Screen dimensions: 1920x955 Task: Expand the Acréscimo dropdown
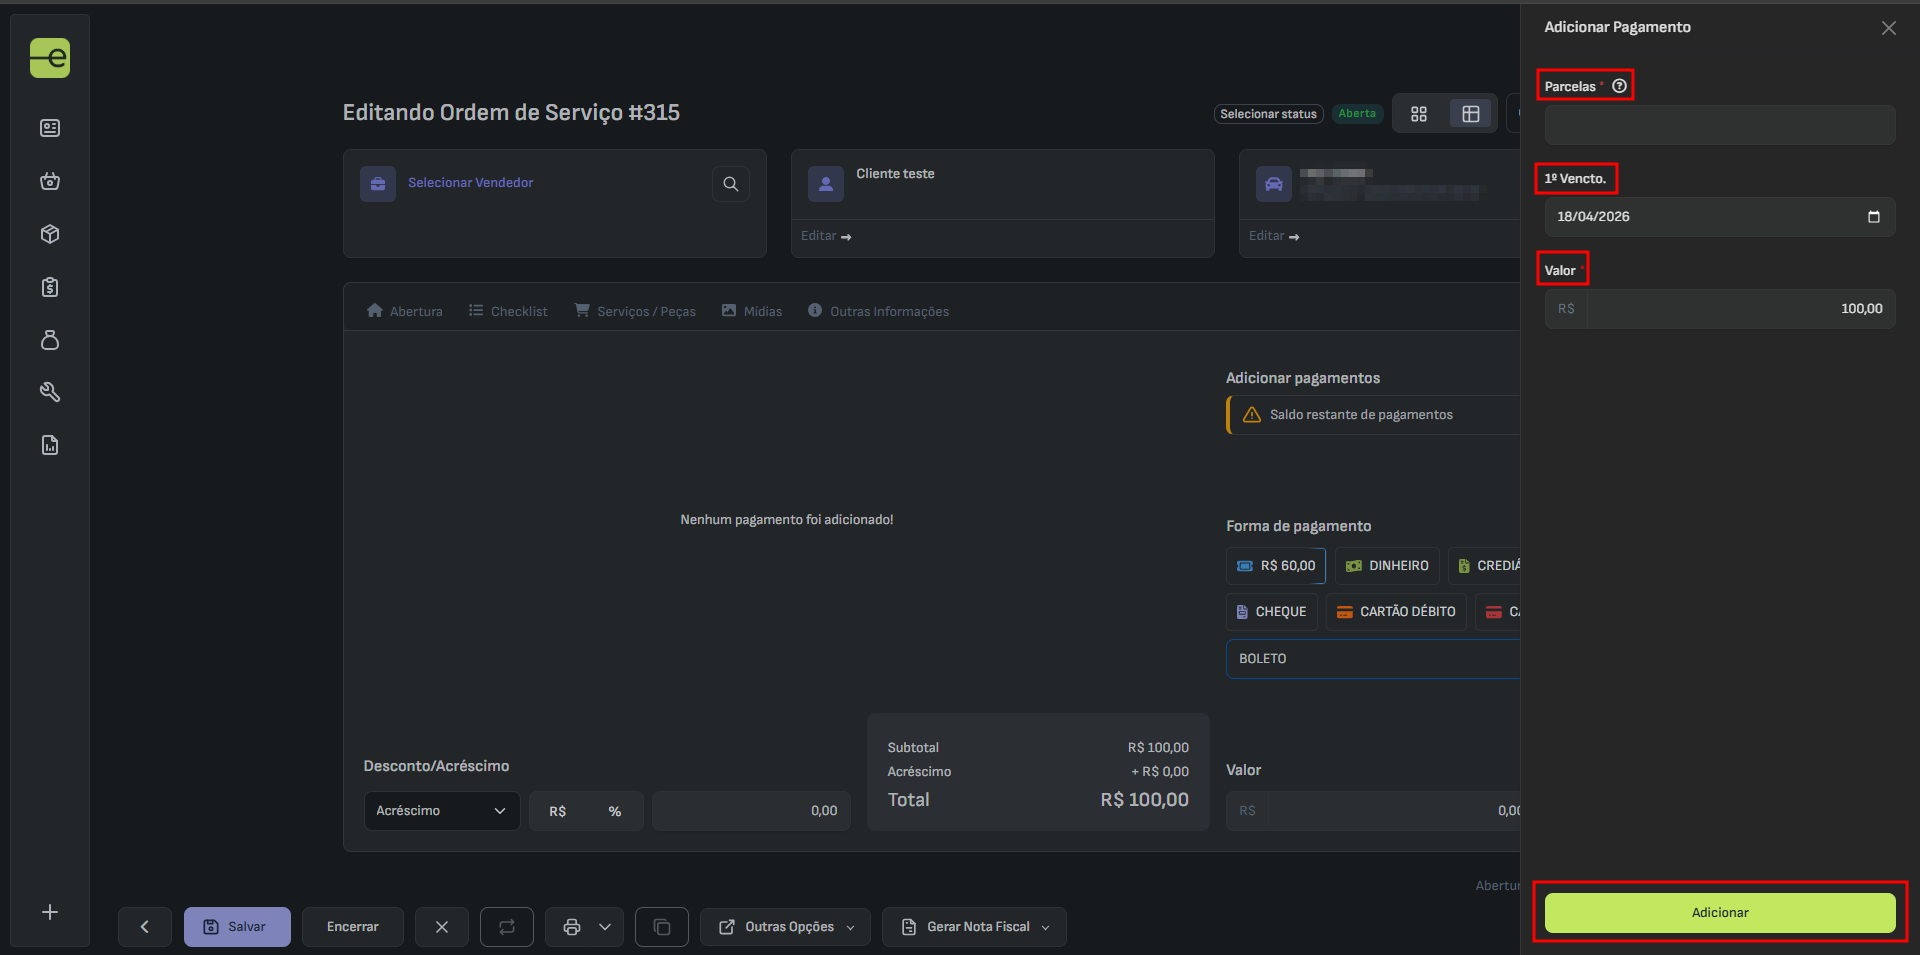[441, 811]
